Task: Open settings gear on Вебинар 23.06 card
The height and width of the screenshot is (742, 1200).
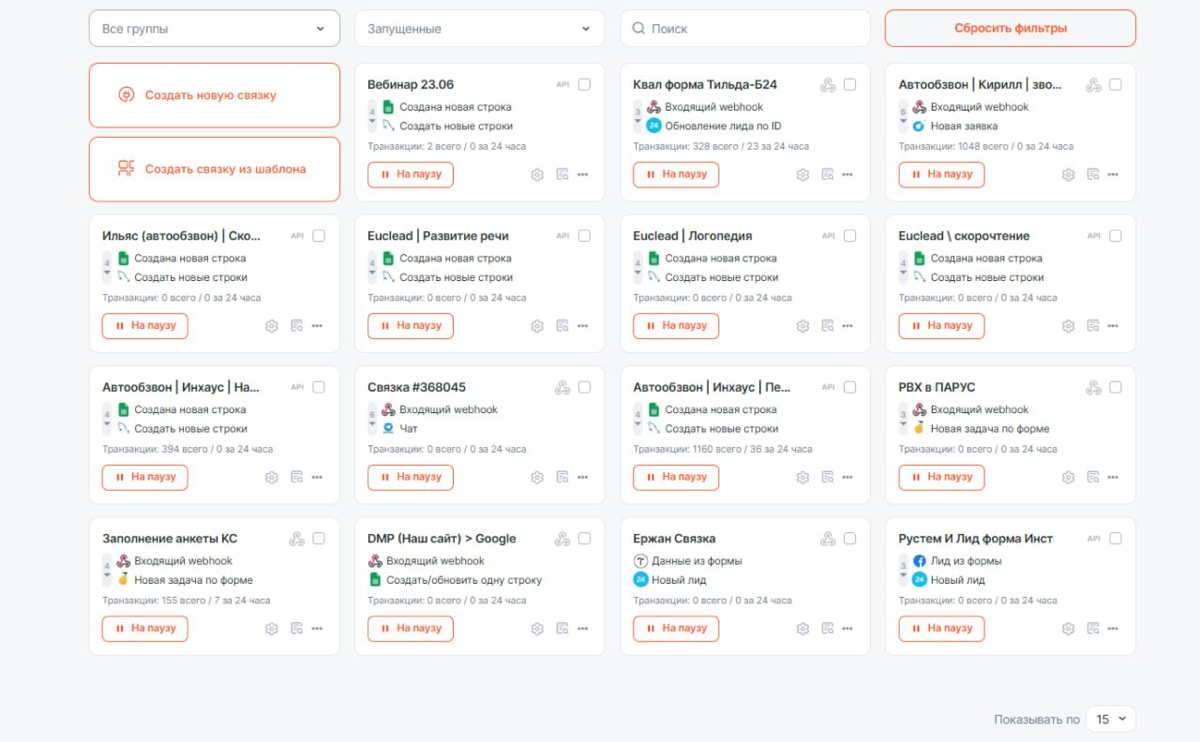Action: pos(537,174)
